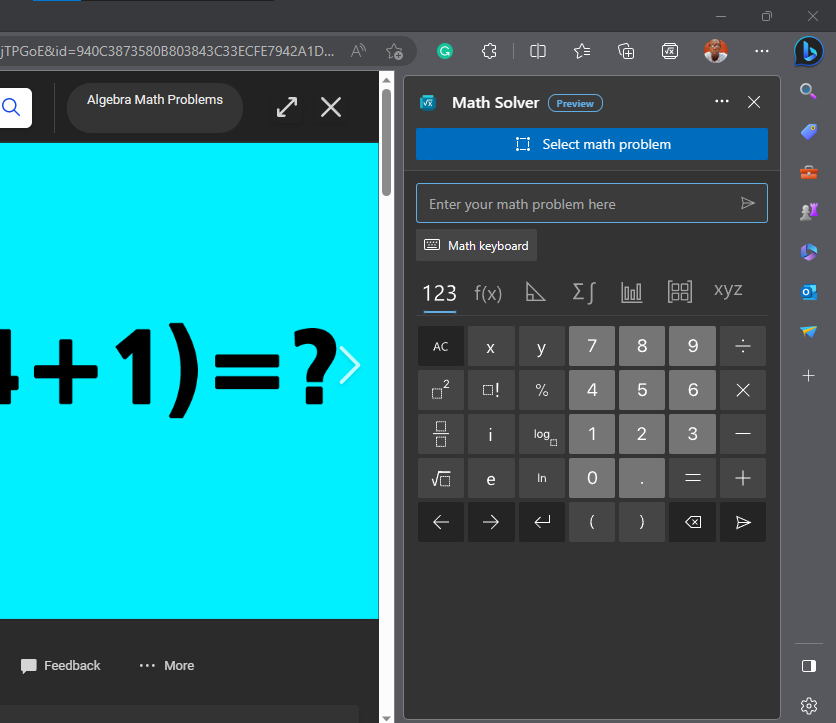836x723 pixels.
Task: Open the browser Settings and more menu
Action: [x=762, y=51]
